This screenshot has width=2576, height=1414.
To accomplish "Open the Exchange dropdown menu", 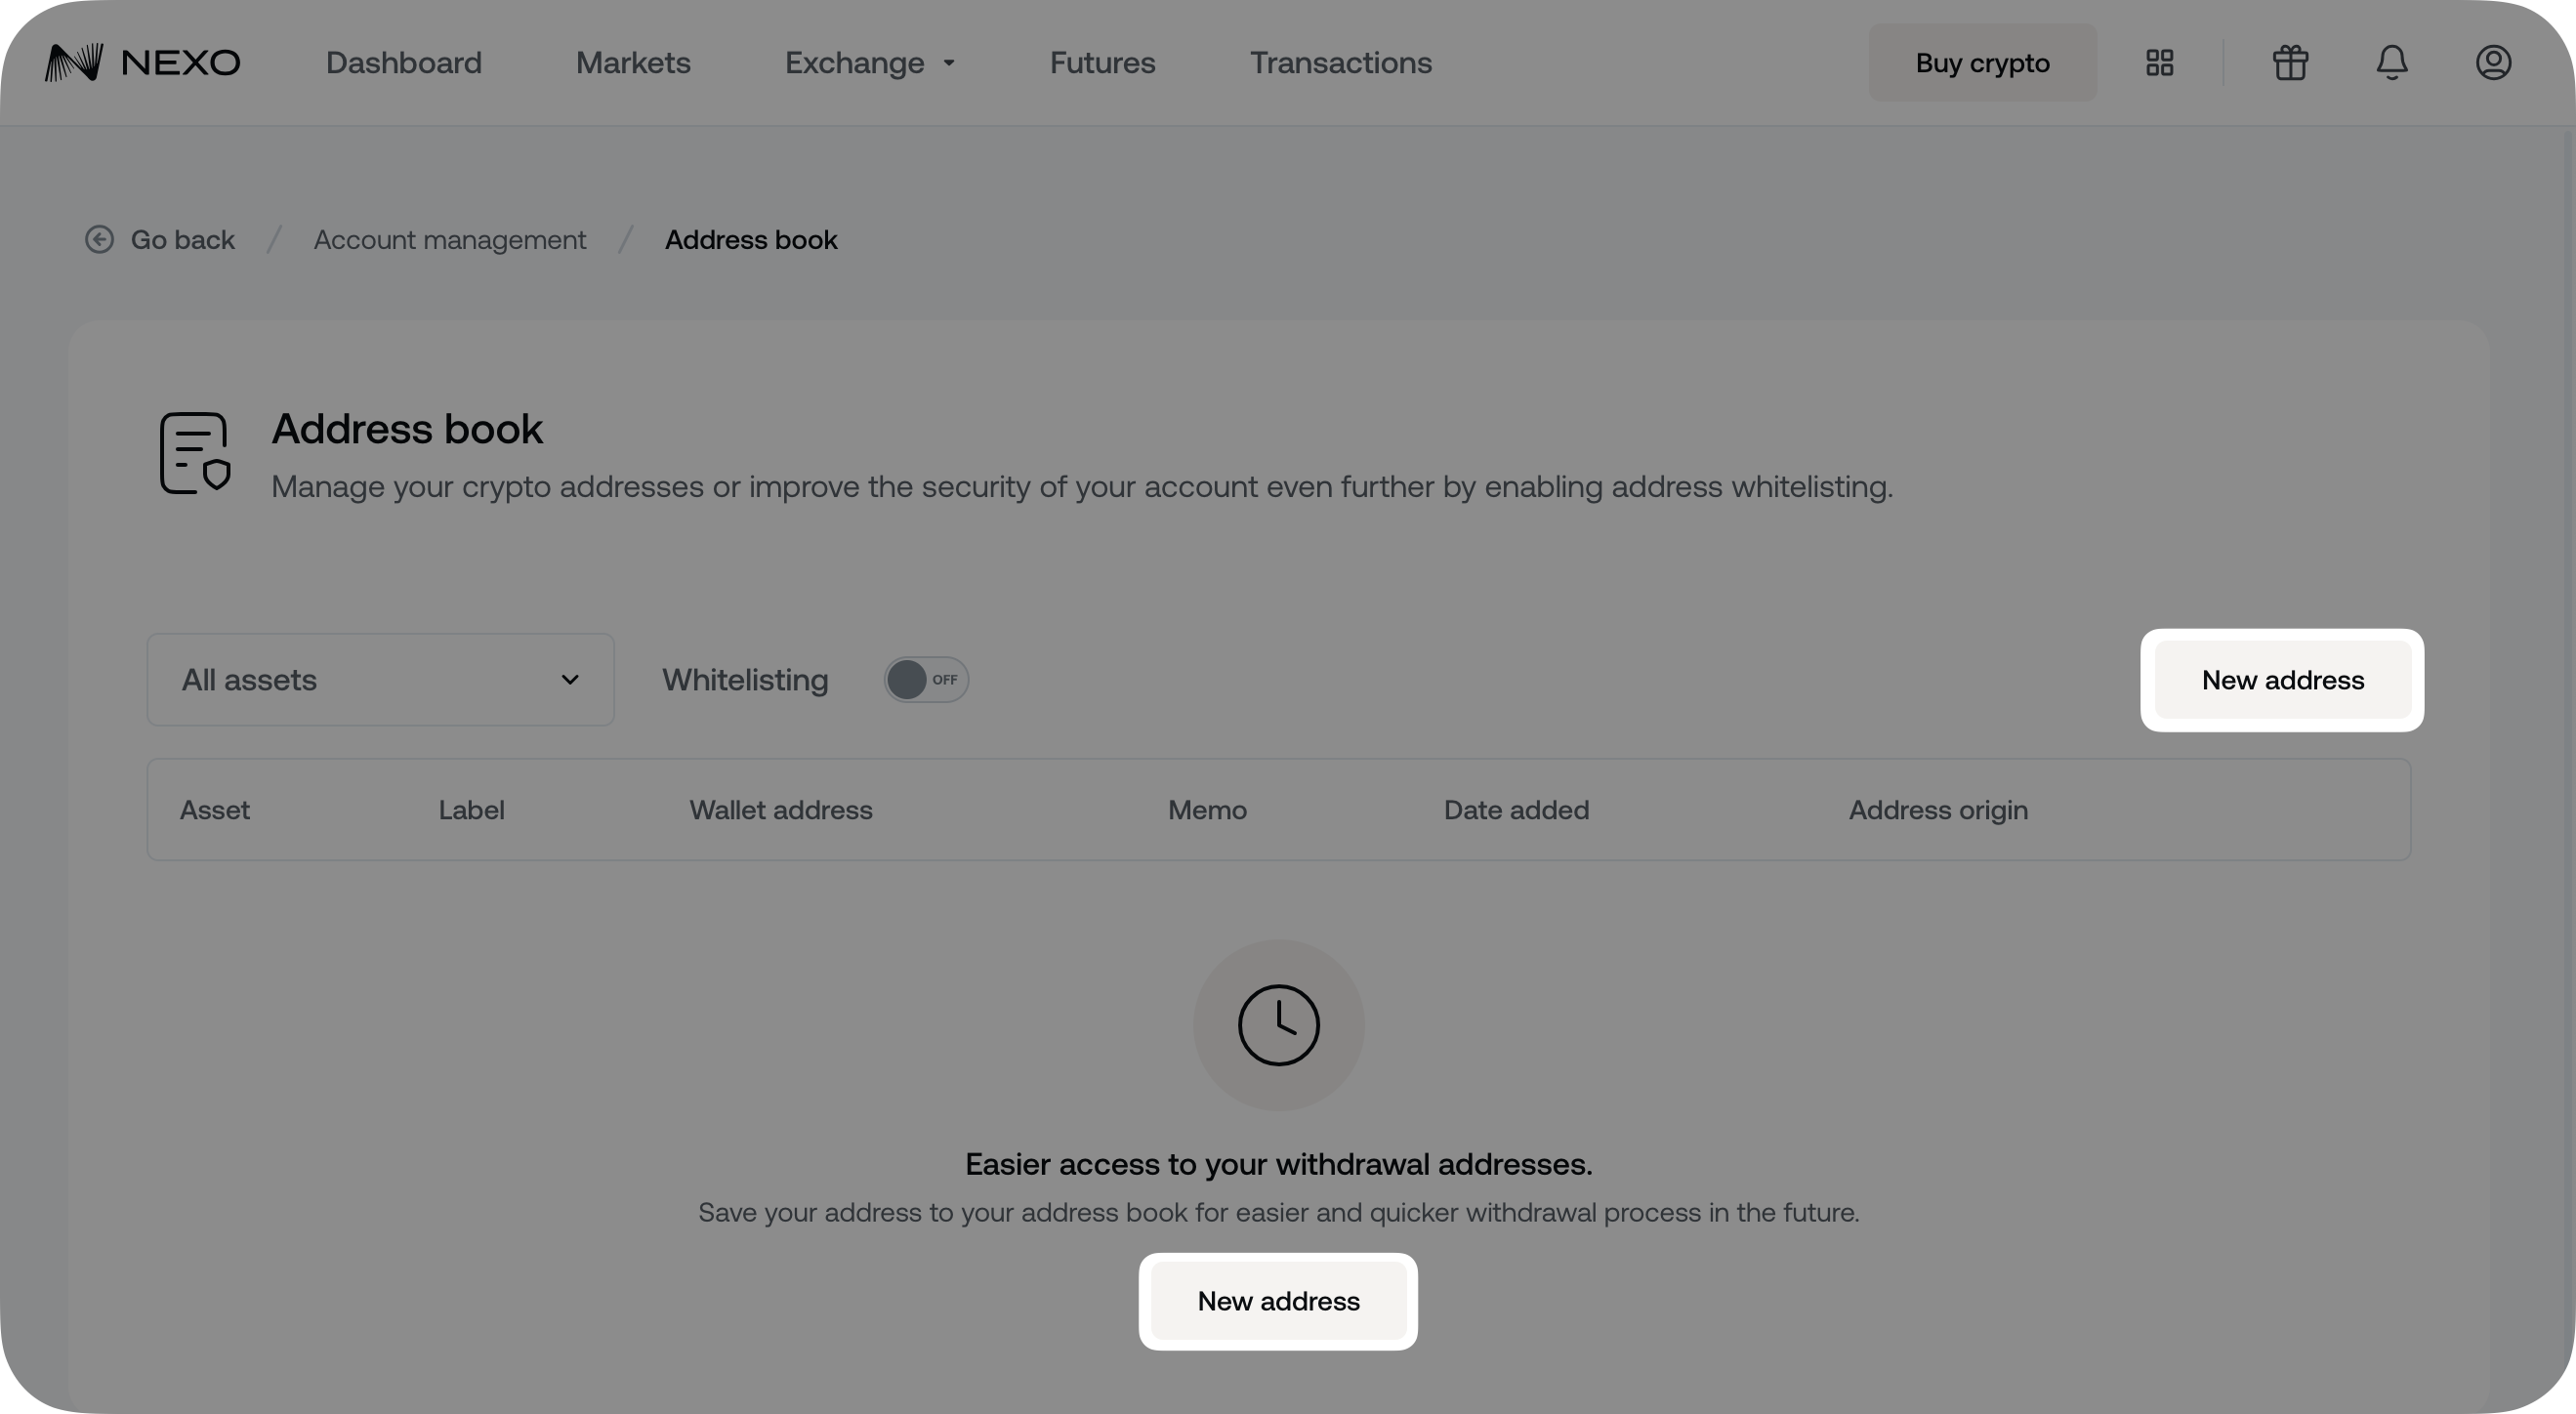I will (x=869, y=63).
